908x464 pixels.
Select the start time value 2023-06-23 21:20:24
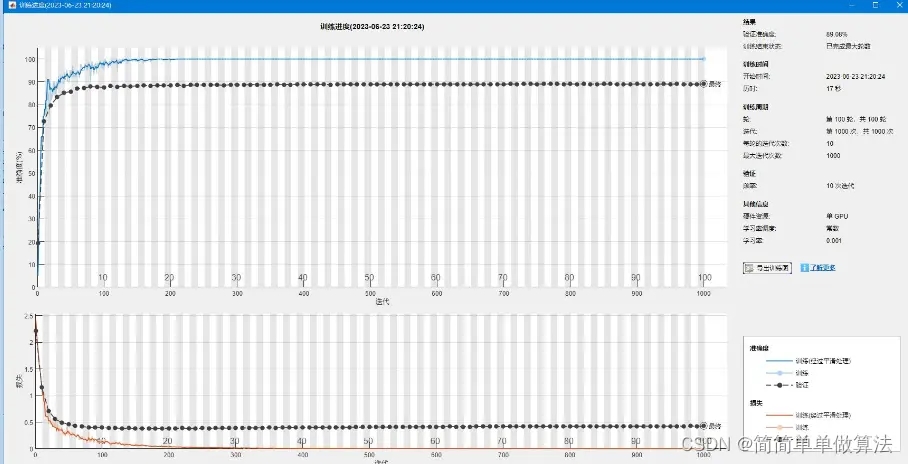(x=855, y=76)
